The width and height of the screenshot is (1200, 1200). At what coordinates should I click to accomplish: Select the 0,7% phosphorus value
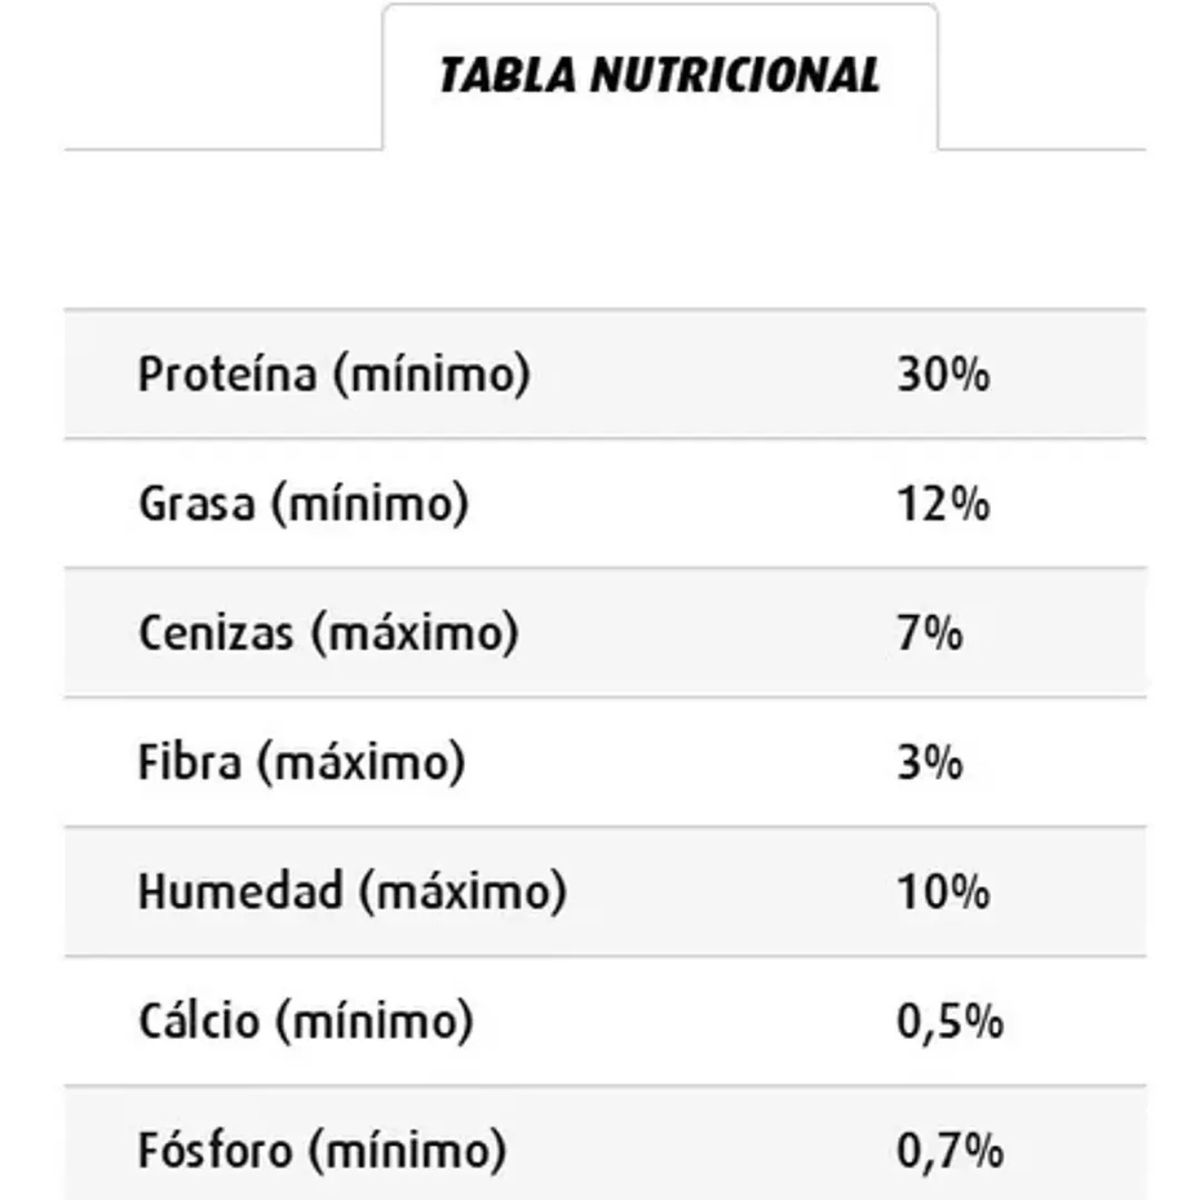950,1150
